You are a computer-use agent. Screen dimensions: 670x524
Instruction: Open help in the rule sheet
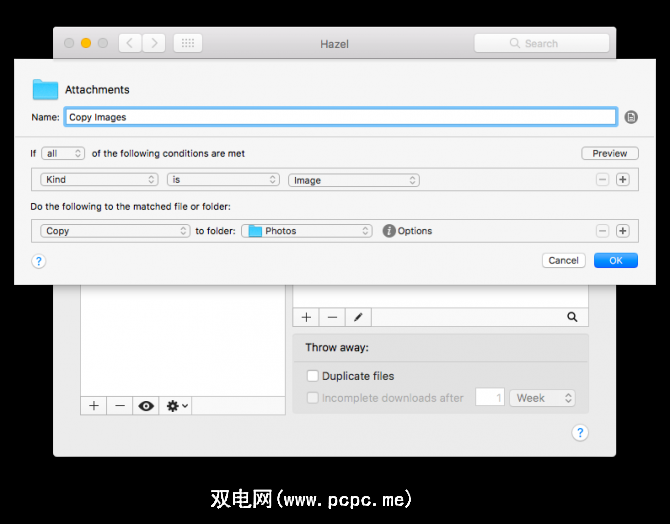pos(38,261)
